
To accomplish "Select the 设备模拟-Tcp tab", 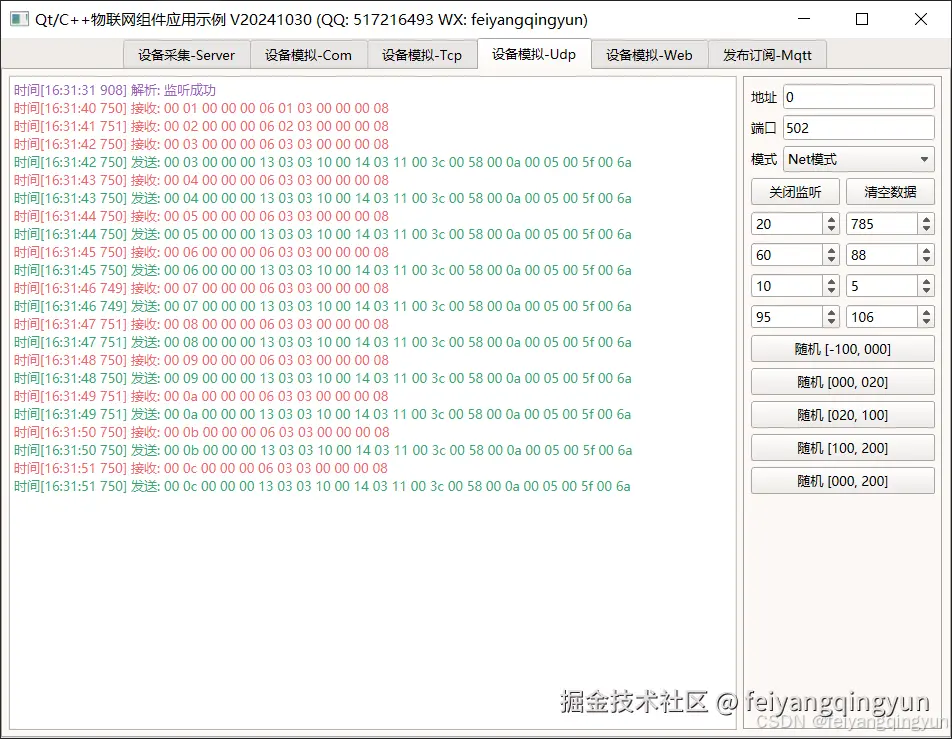I will (x=422, y=55).
